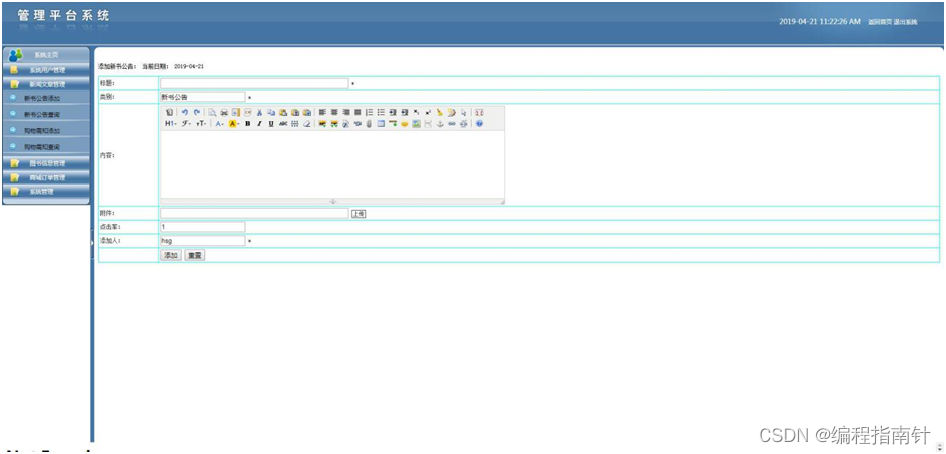Click the broom clear-HTML icon
Image resolution: width=946 pixels, height=454 pixels.
click(440, 112)
